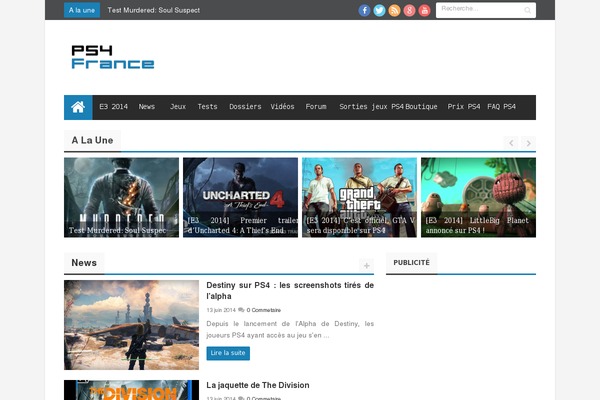The height and width of the screenshot is (400, 600).
Task: Open the YouTube social icon
Action: [x=424, y=10]
